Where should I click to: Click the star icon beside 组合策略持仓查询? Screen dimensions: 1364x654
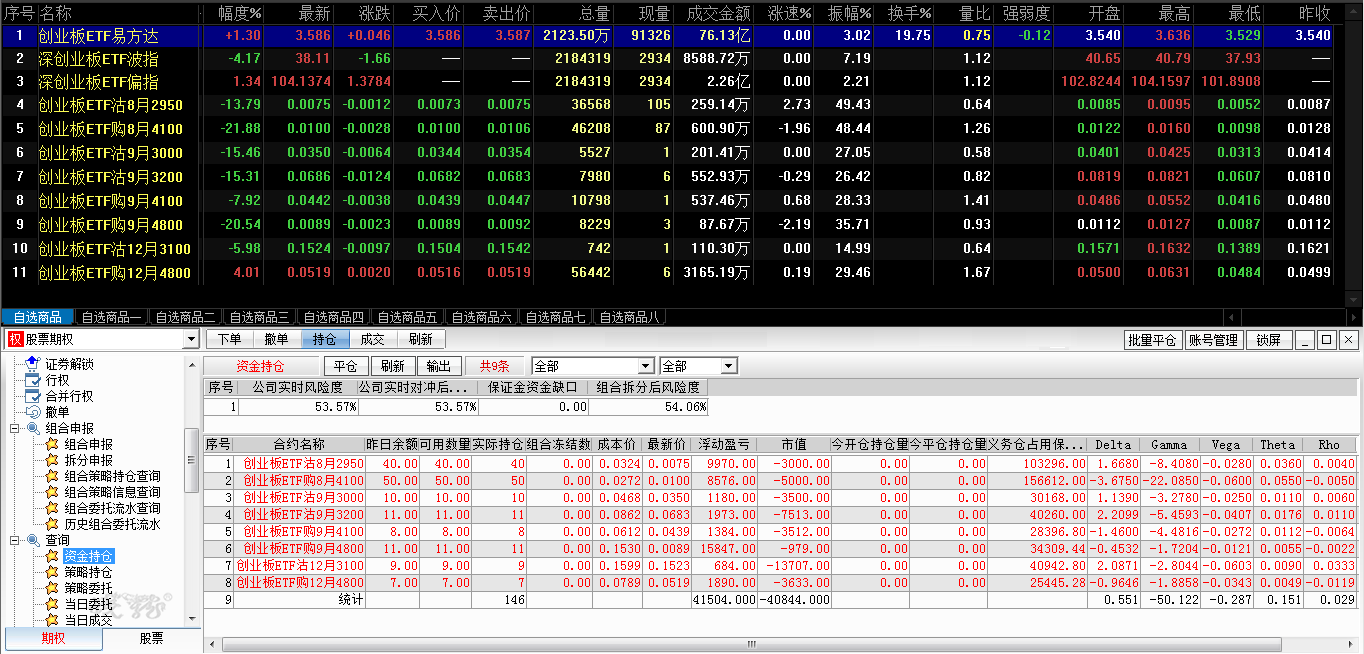(x=52, y=476)
